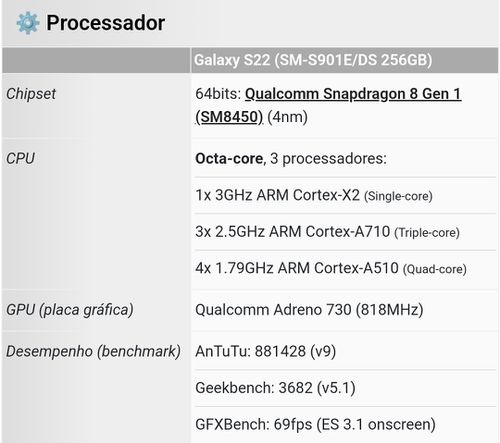Click the (Quad-core) annotation
The height and width of the screenshot is (443, 500).
435,269
